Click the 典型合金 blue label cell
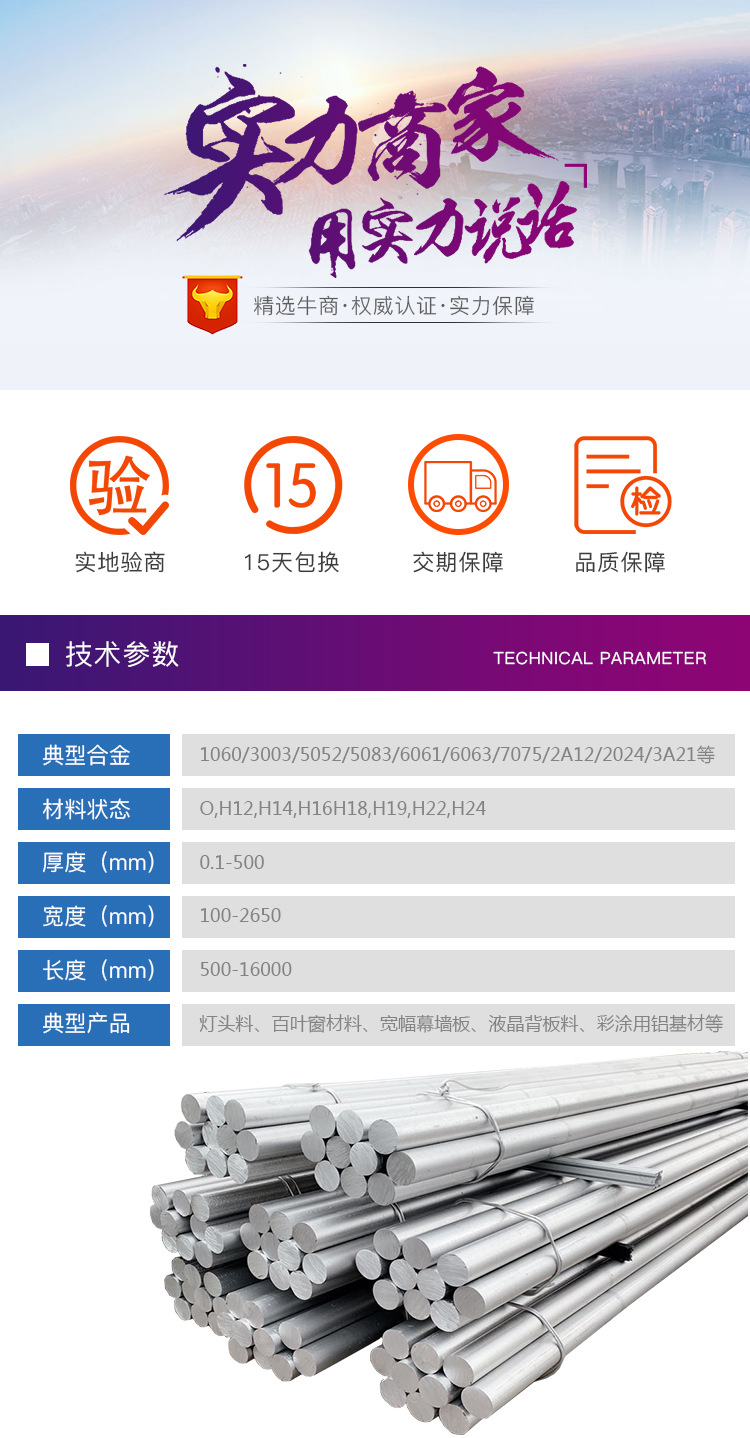 point(94,755)
